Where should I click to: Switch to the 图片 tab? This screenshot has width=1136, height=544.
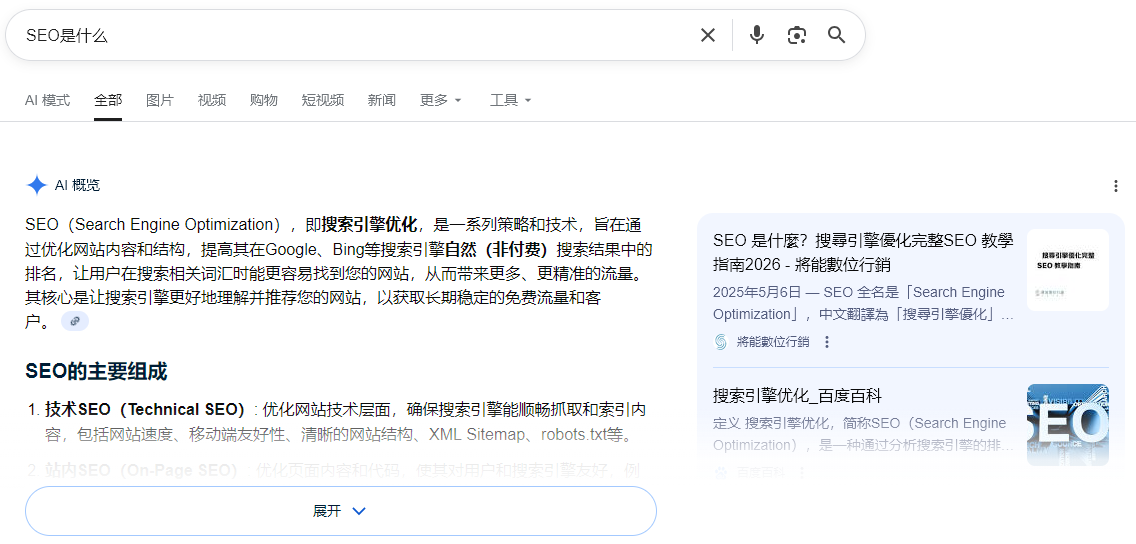pyautogui.click(x=160, y=100)
